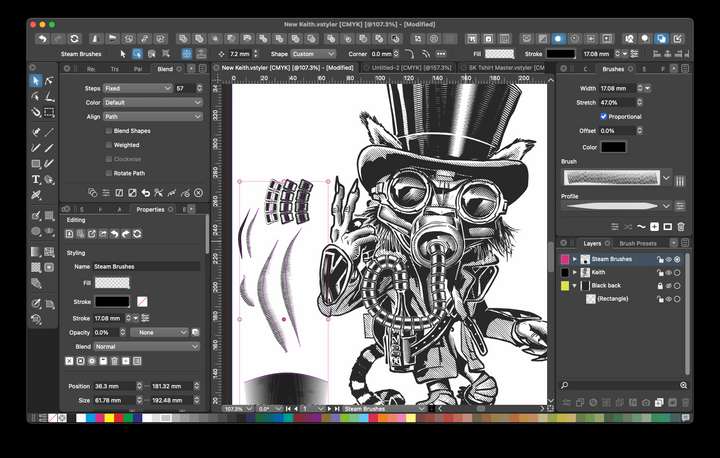Switch to the Brush Presets tab

pyautogui.click(x=638, y=243)
